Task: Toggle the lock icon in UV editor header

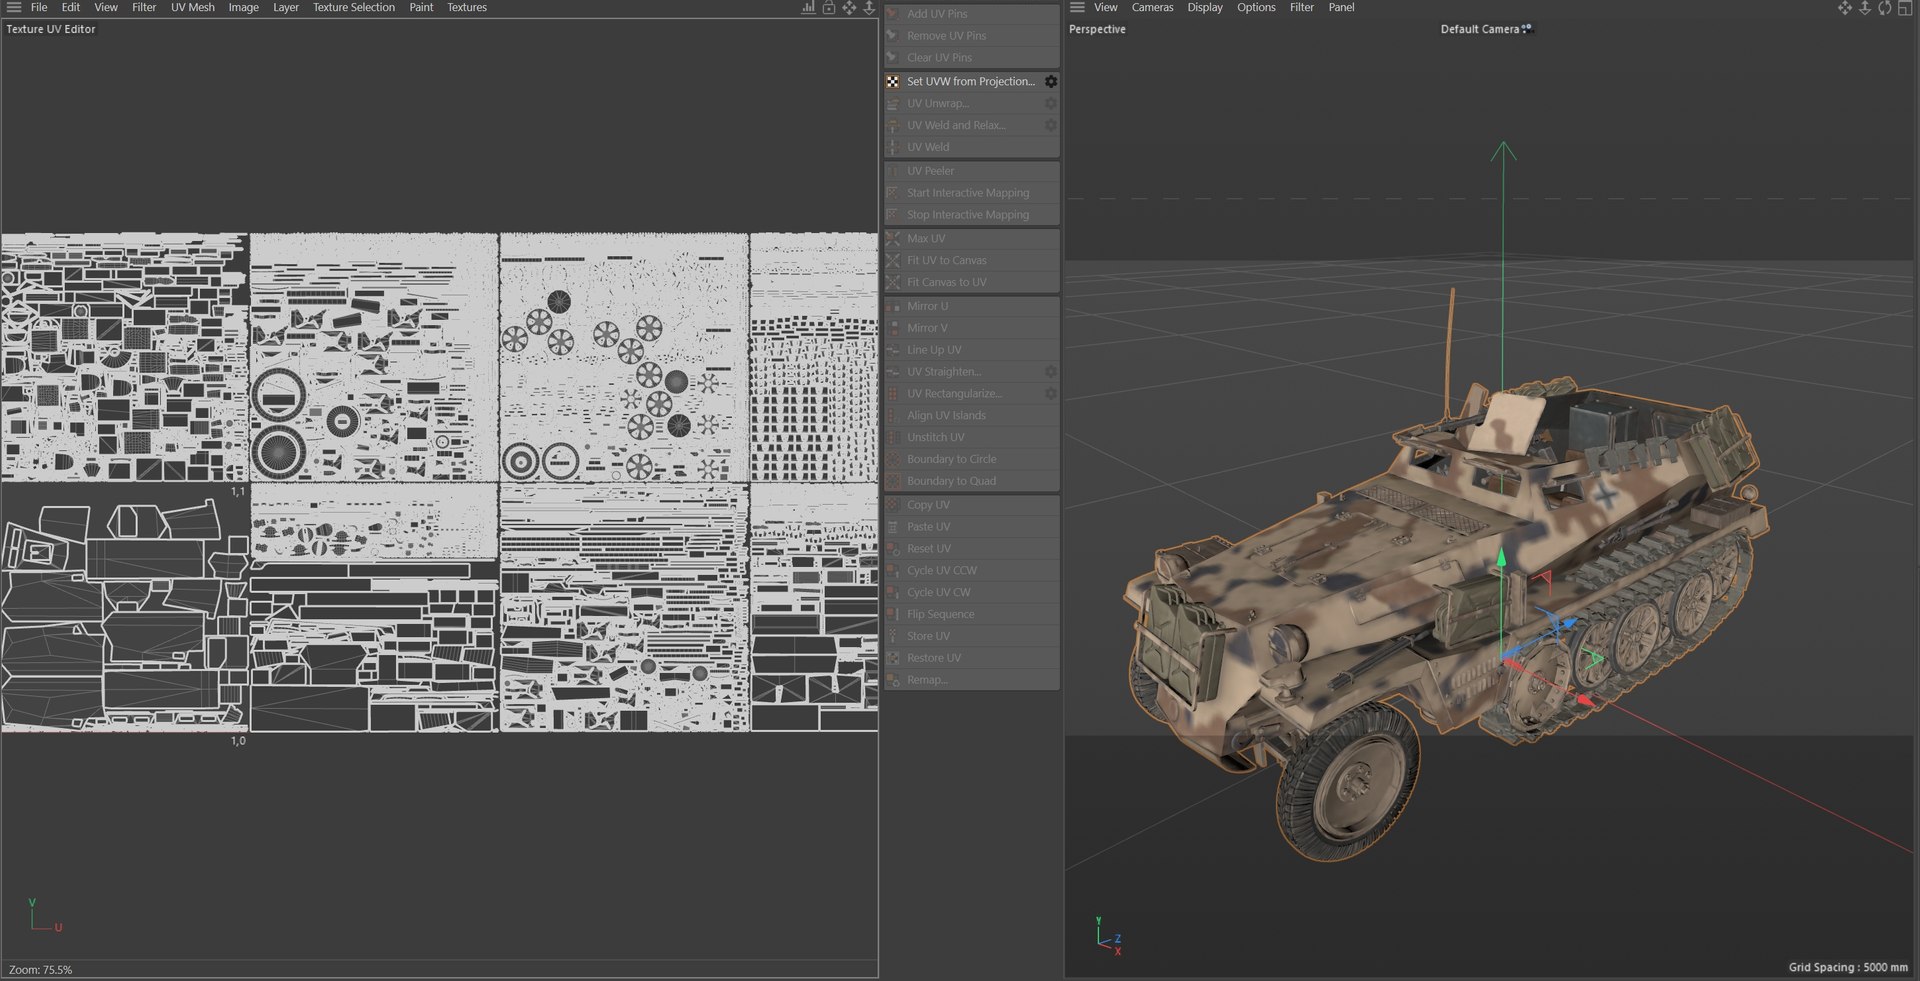Action: pyautogui.click(x=829, y=7)
